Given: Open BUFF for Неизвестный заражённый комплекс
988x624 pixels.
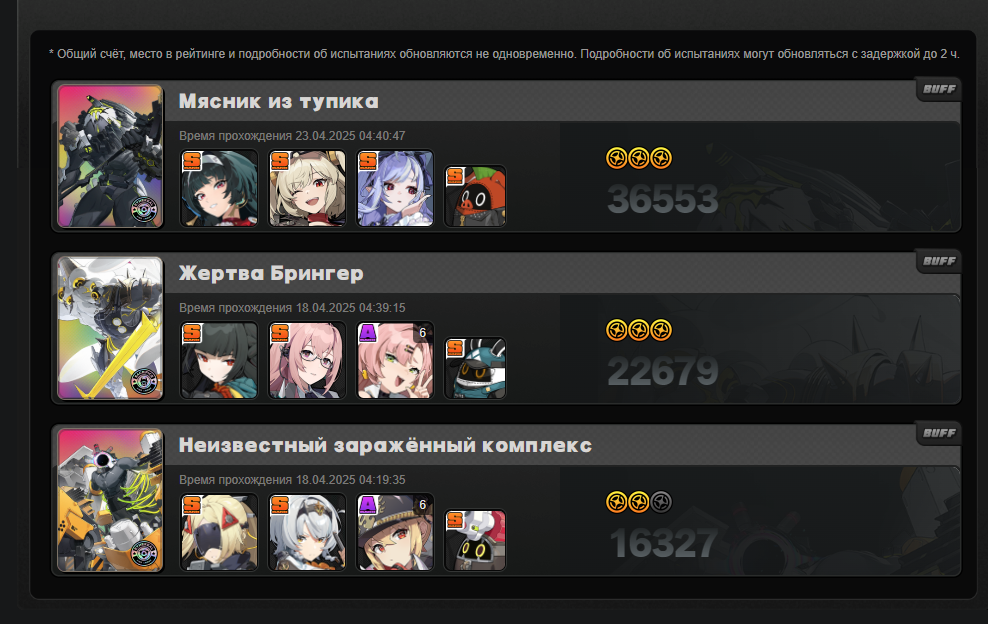Looking at the screenshot, I should coord(939,433).
